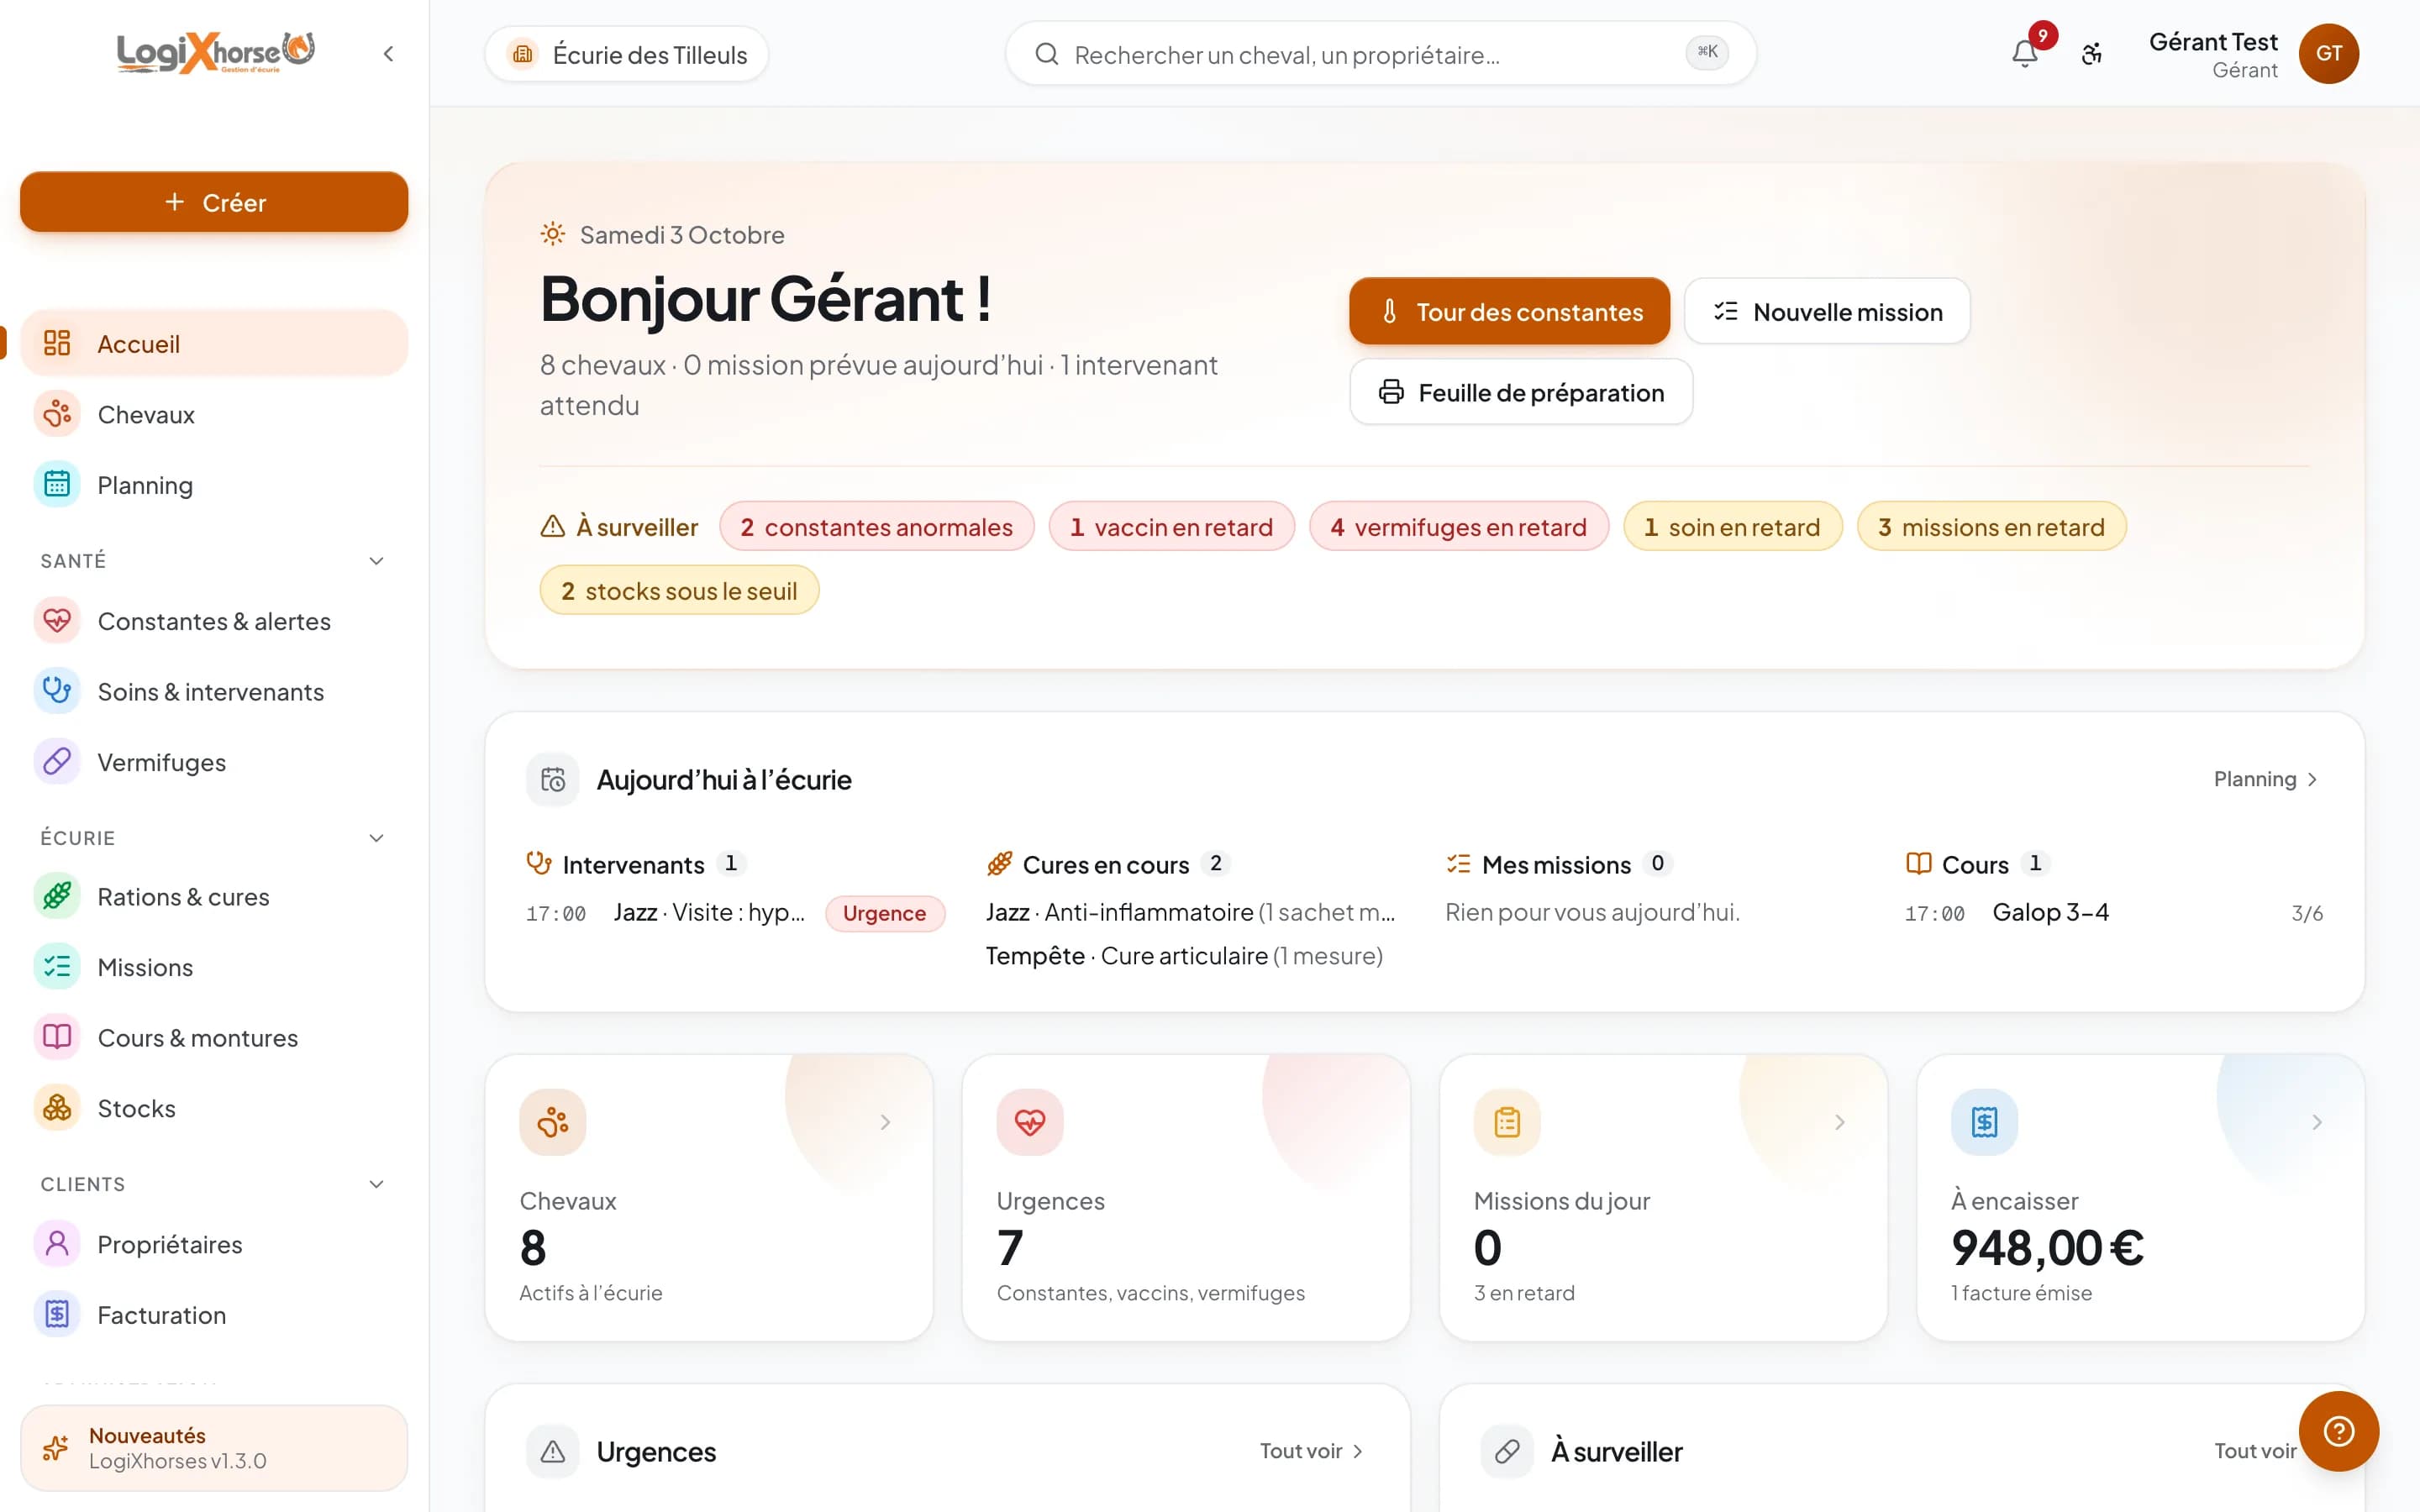Screen dimensions: 2420x1512
Task: Click Tout voir in Urgences panel
Action: 1311,1451
